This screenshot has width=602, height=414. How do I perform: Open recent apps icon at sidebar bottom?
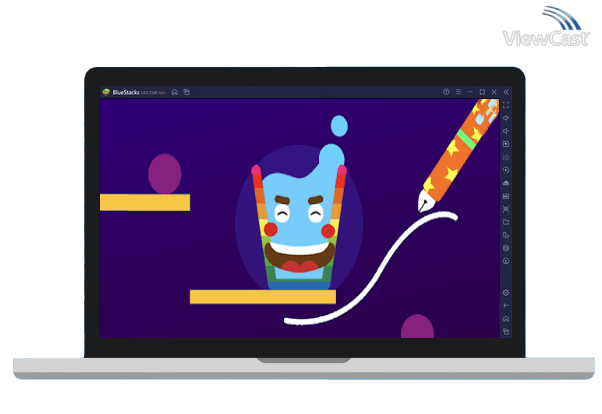[506, 331]
